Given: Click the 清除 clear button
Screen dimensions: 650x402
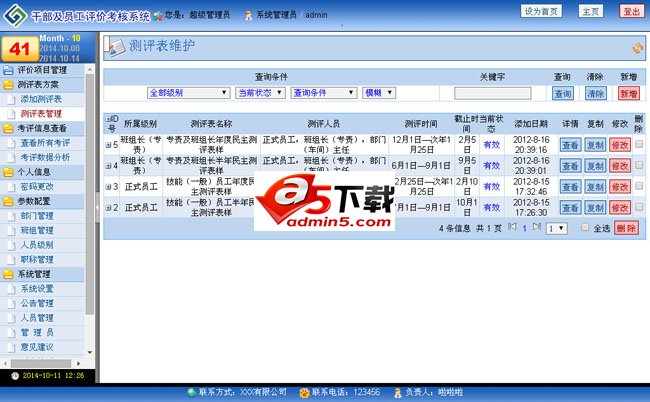Looking at the screenshot, I should [595, 94].
